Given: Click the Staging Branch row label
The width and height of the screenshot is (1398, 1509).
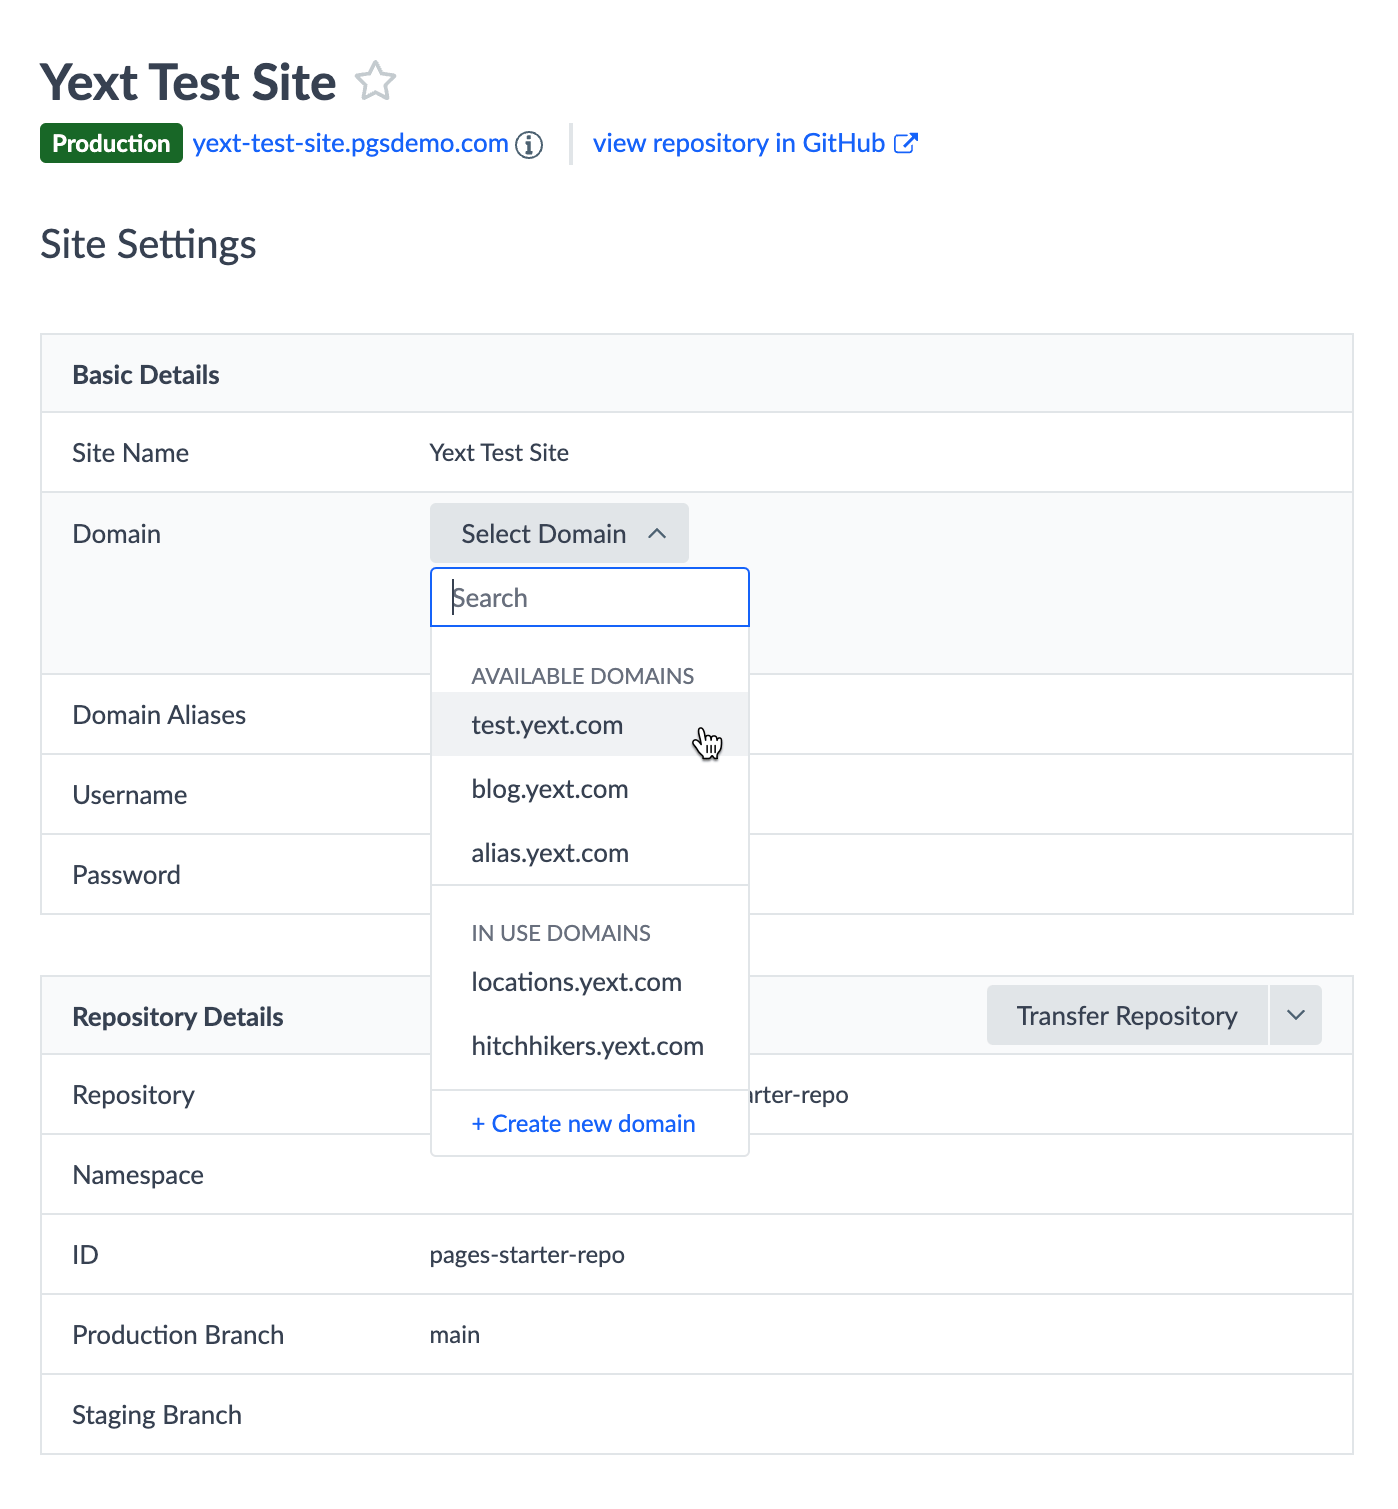Looking at the screenshot, I should pyautogui.click(x=157, y=1414).
